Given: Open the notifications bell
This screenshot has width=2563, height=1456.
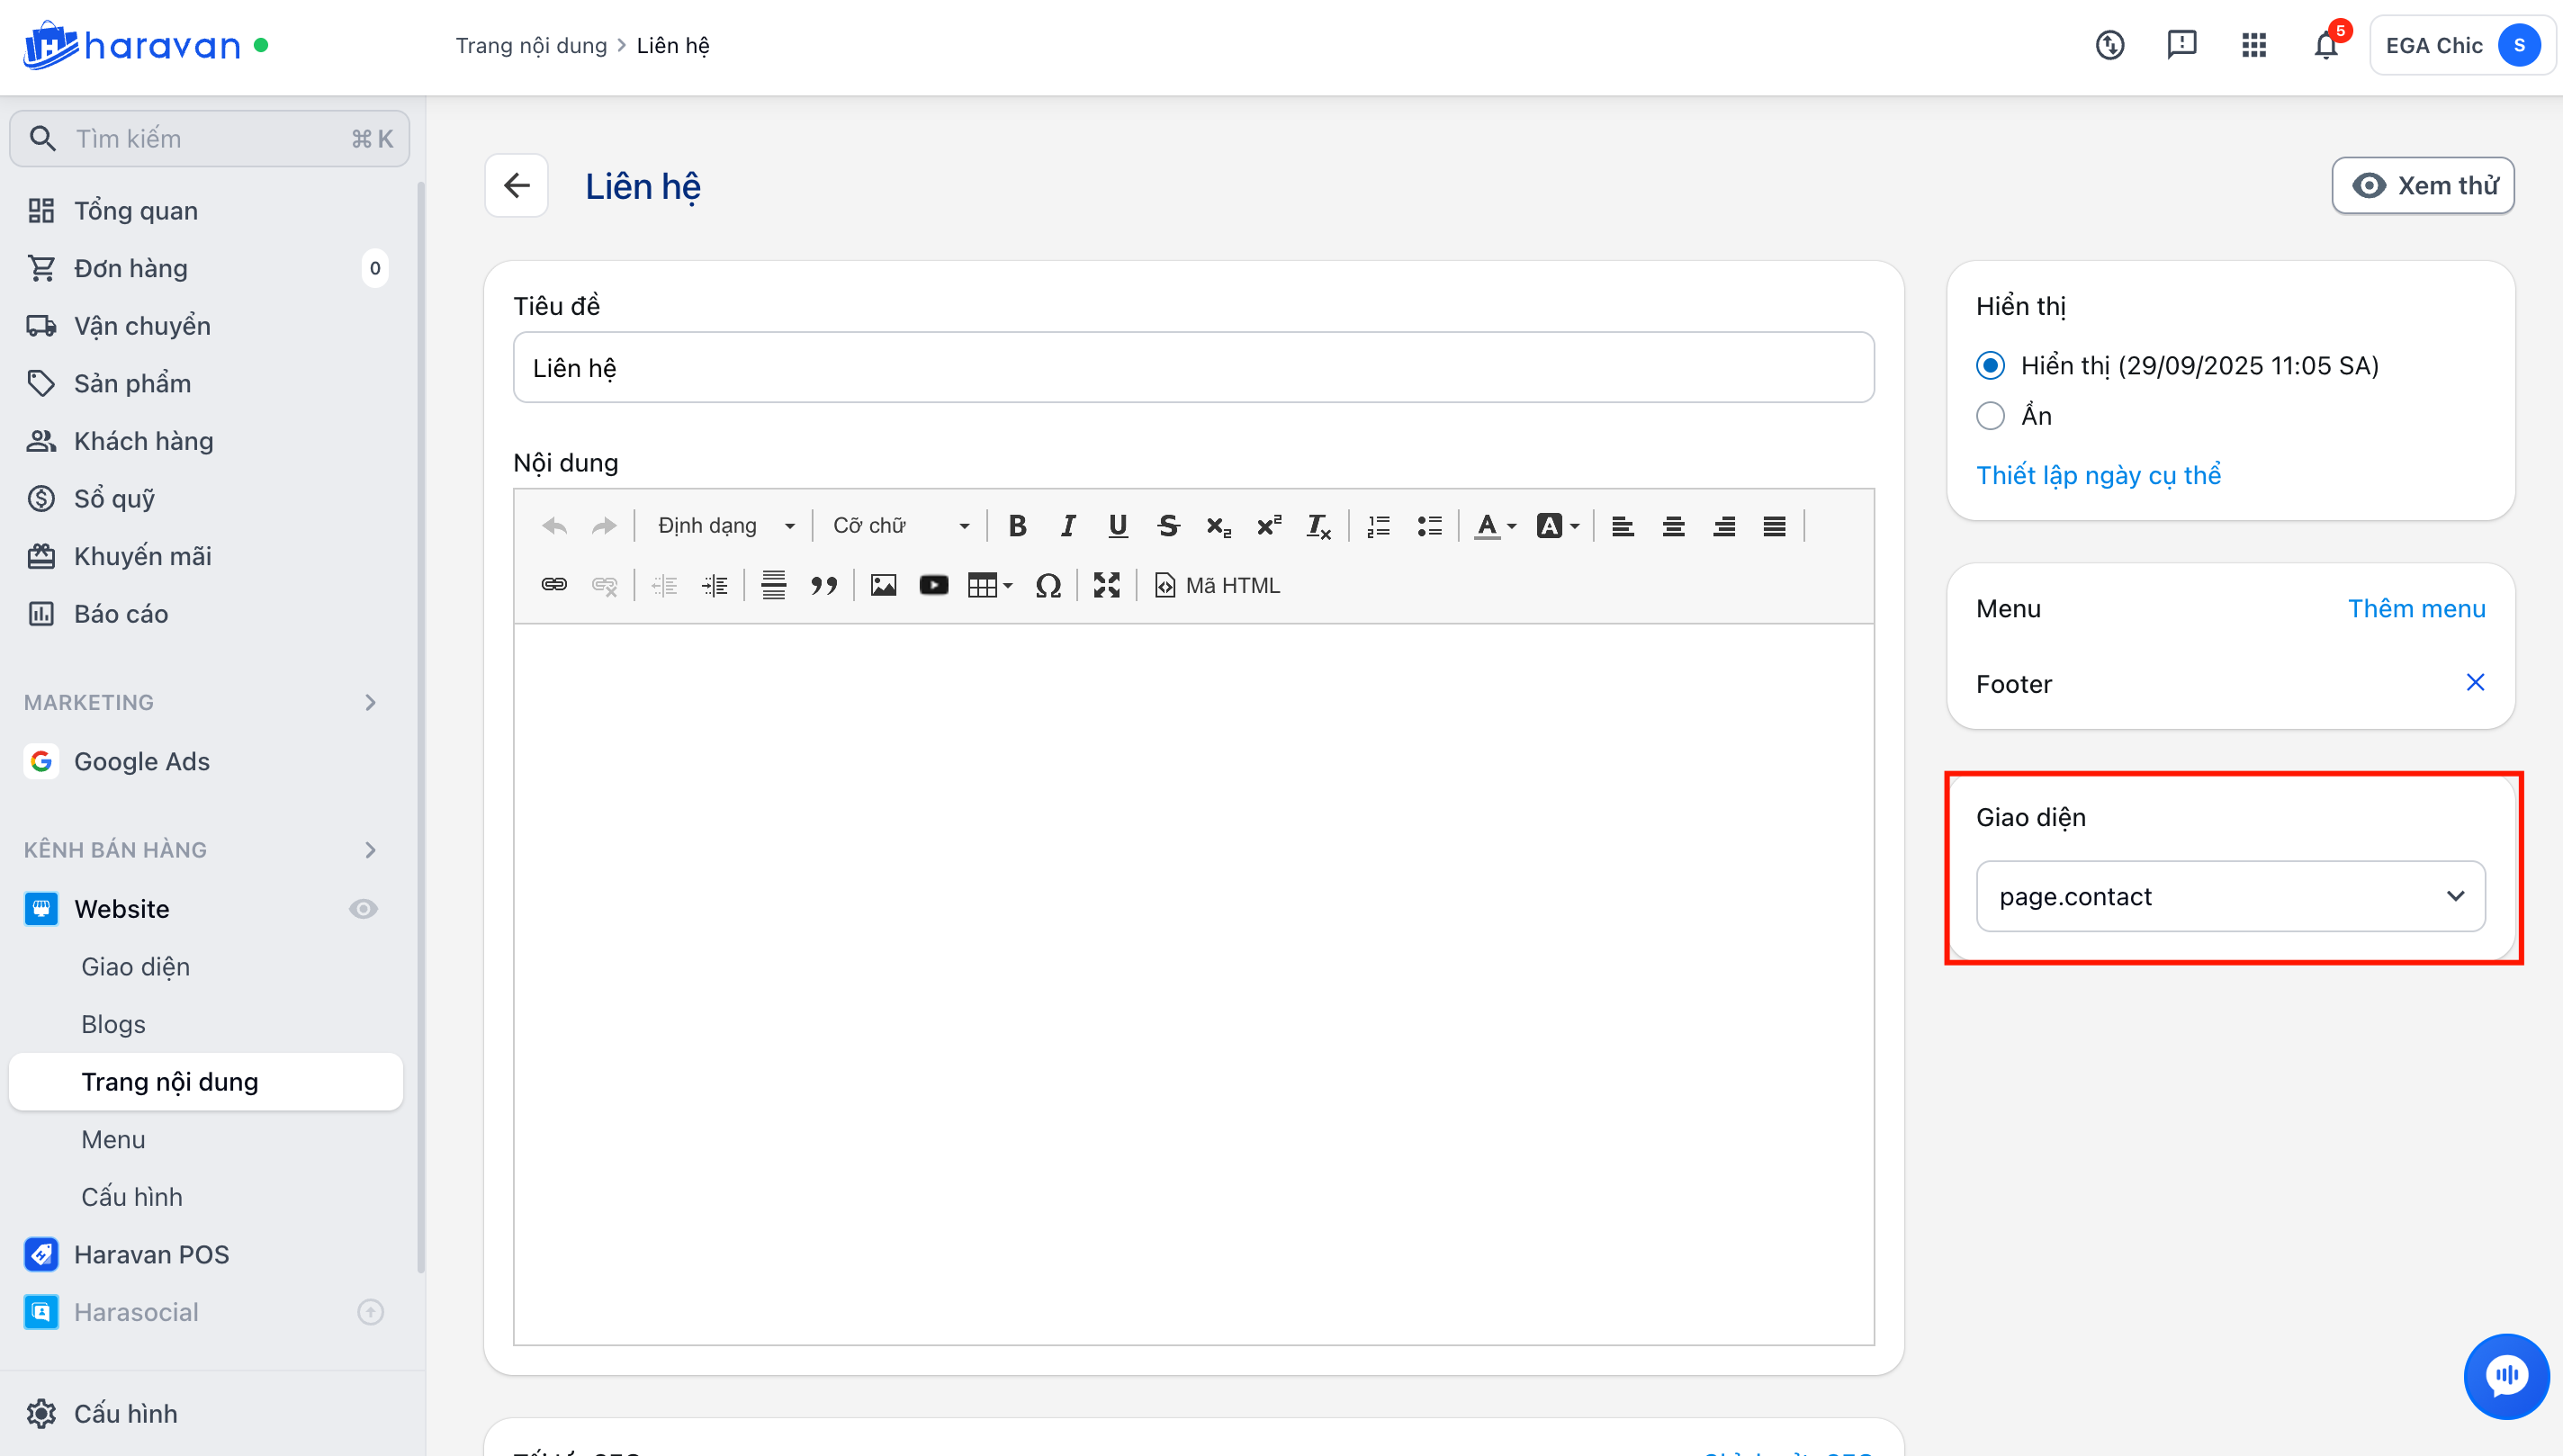Looking at the screenshot, I should [x=2326, y=46].
